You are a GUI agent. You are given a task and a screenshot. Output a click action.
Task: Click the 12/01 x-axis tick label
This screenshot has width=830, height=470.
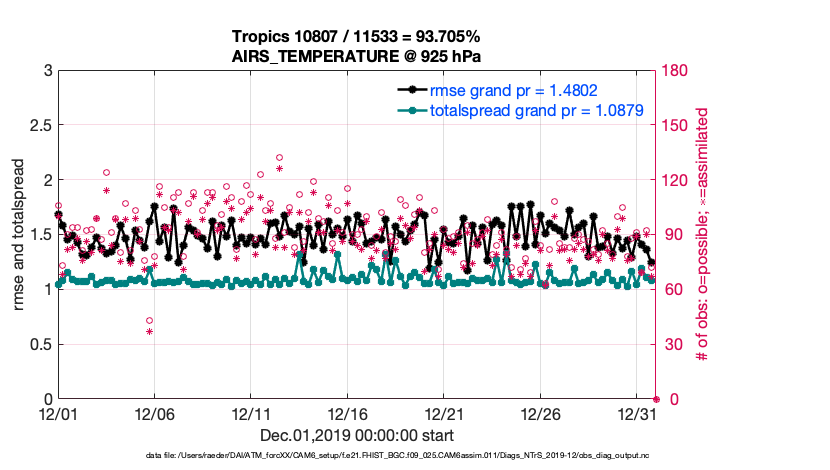pyautogui.click(x=57, y=412)
